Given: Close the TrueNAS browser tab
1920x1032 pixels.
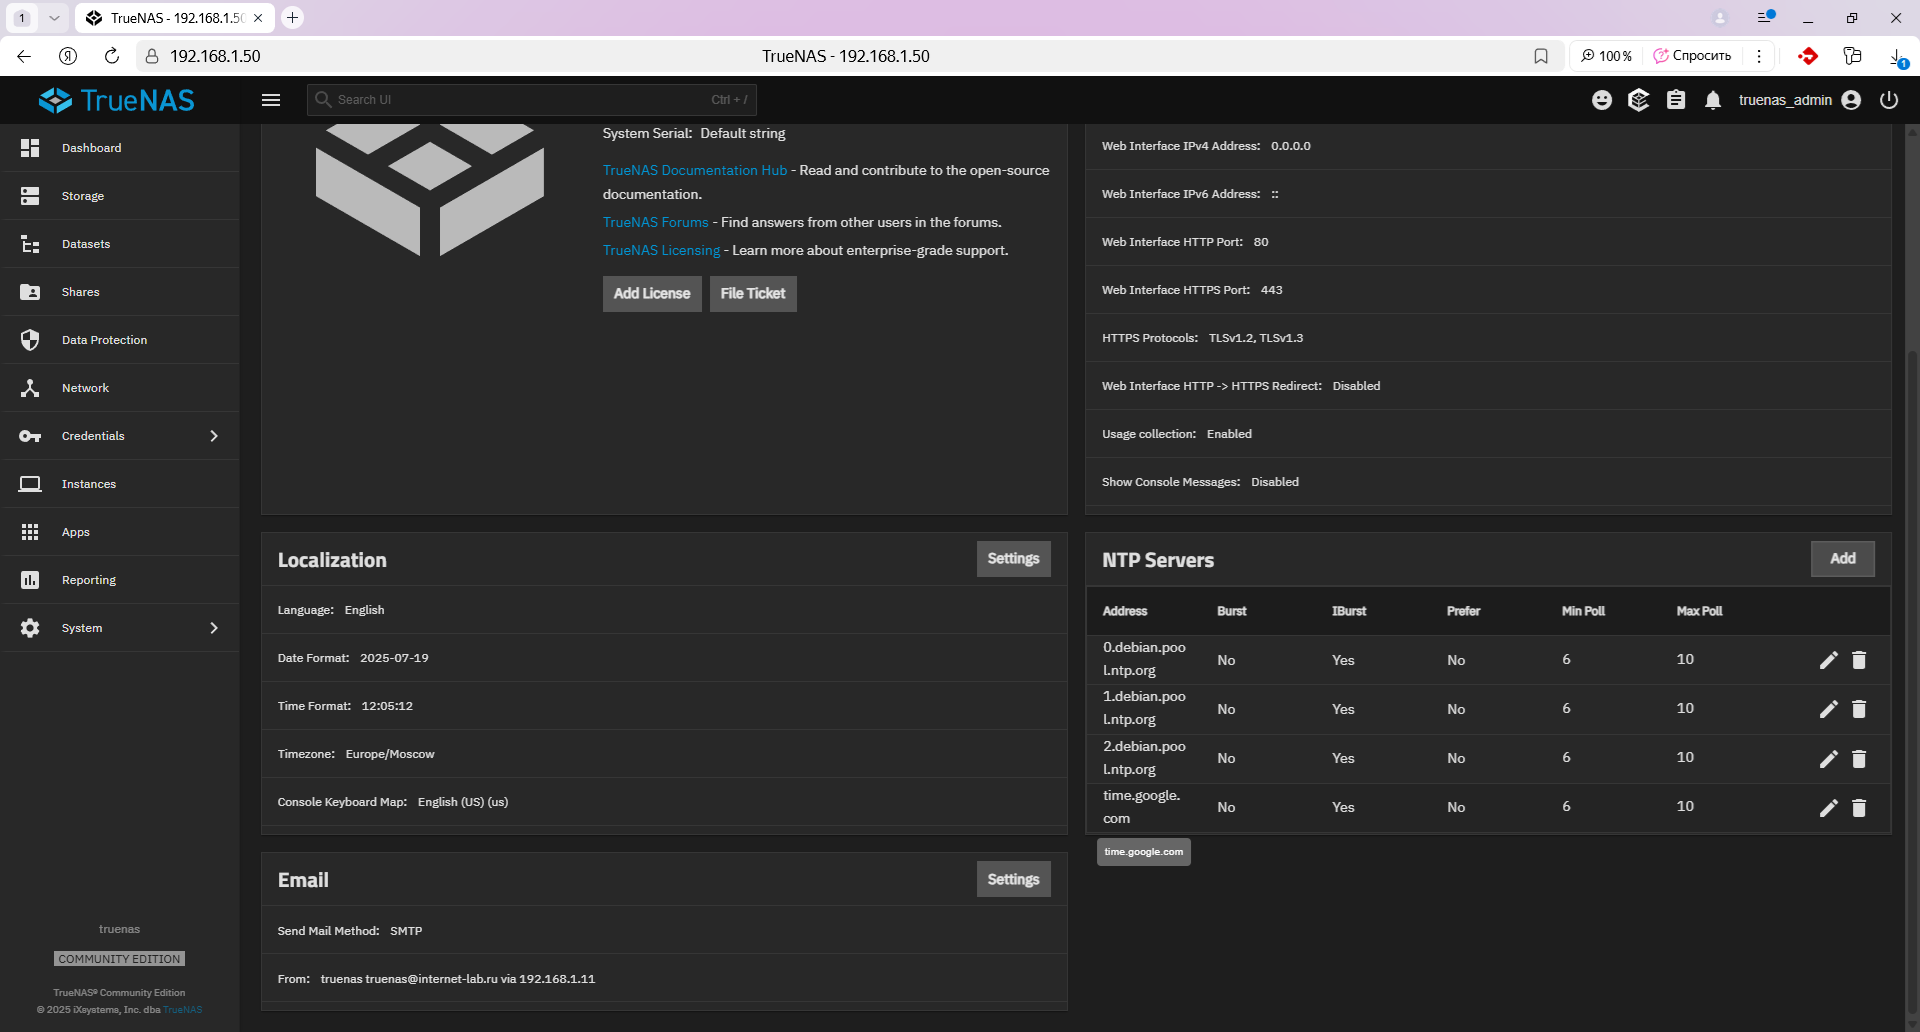Looking at the screenshot, I should coord(258,18).
